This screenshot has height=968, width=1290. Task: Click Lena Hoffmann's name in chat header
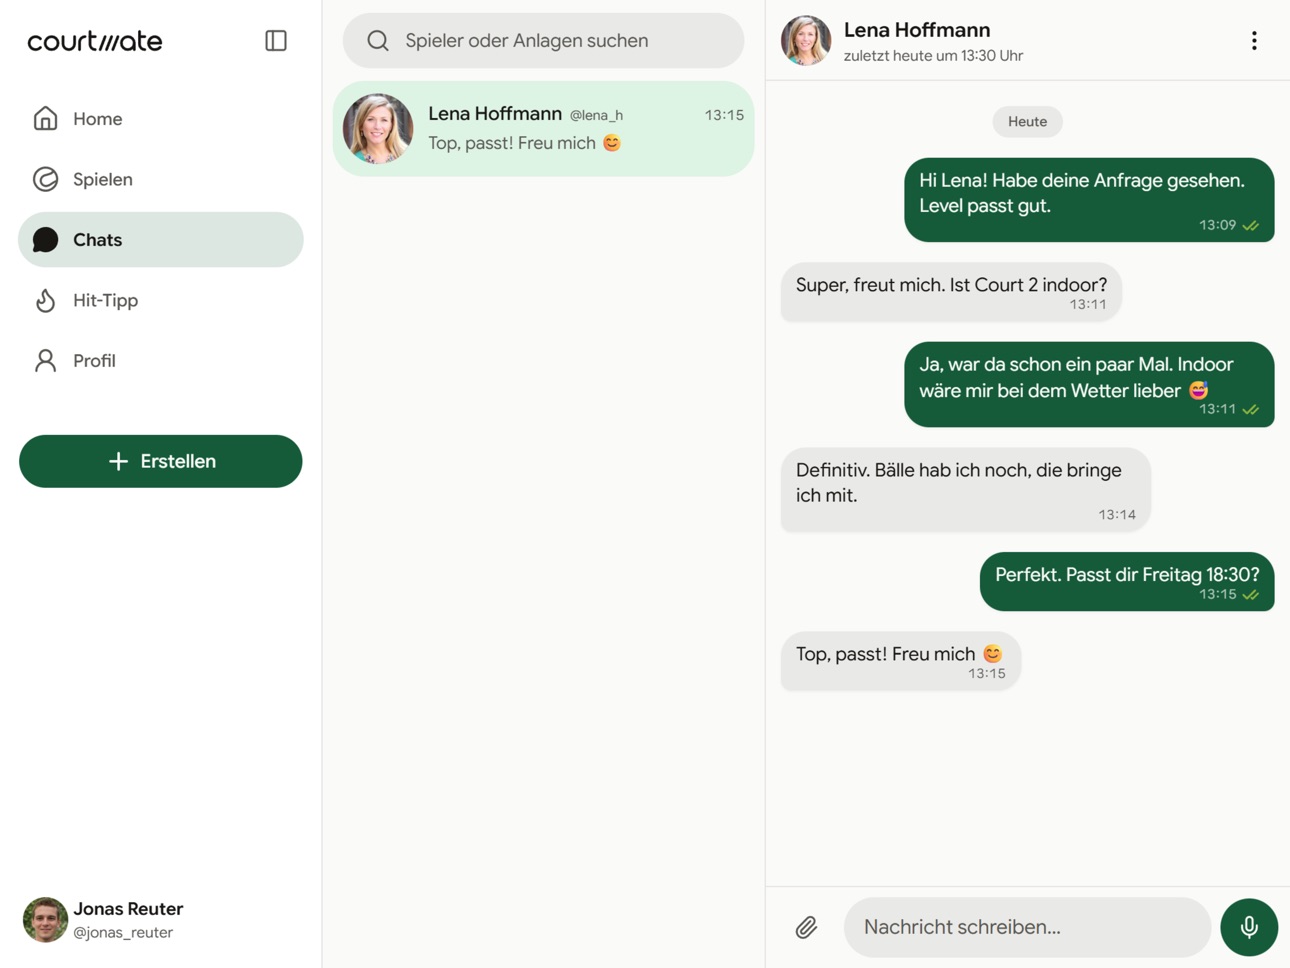pyautogui.click(x=917, y=30)
